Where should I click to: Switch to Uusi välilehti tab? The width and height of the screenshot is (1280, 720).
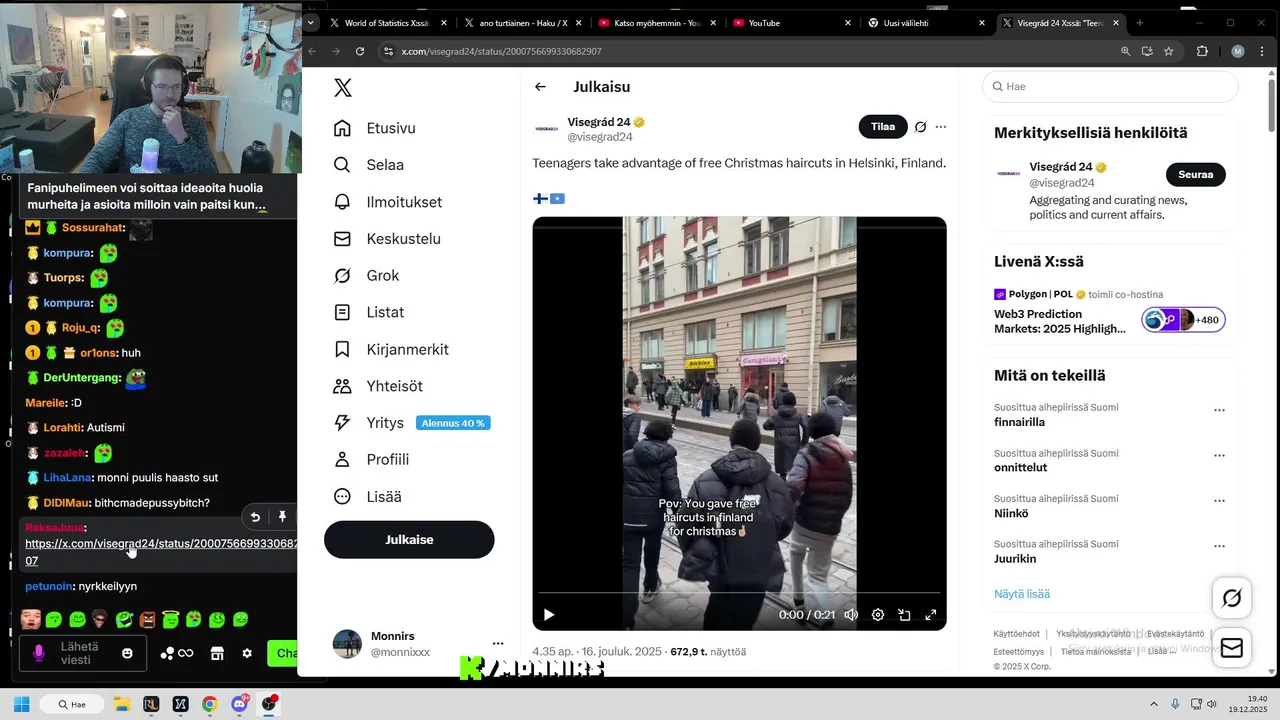(927, 23)
